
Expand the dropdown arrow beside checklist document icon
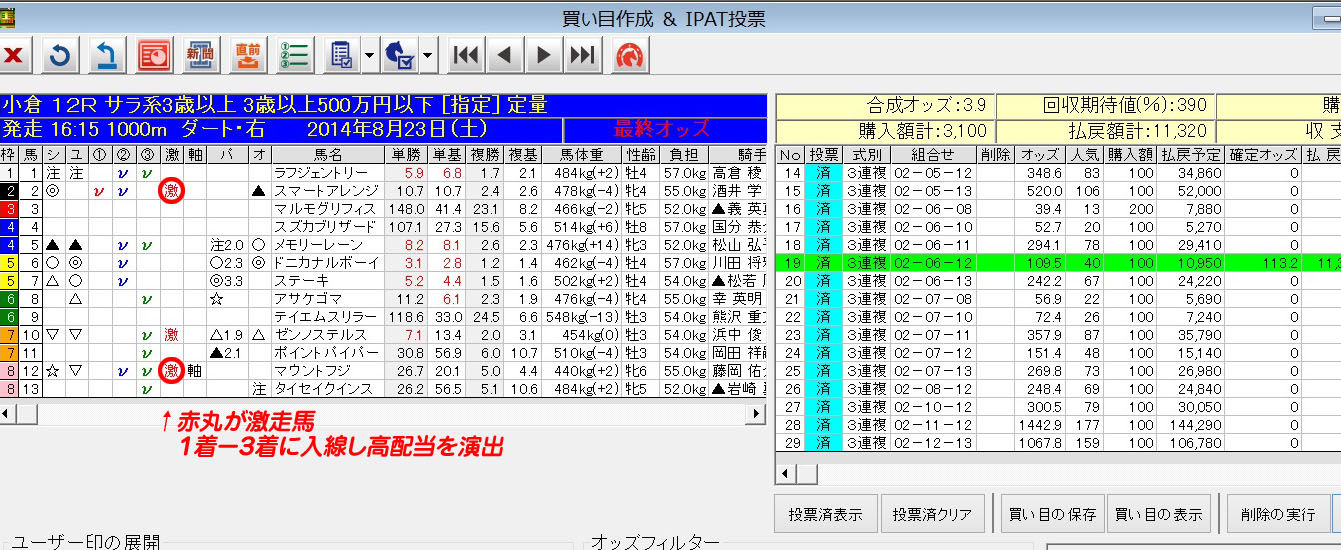(x=369, y=55)
